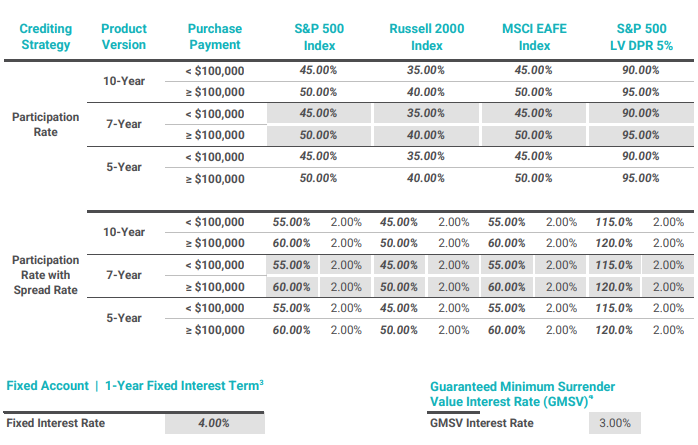Screen dimensions: 698x445
Task: Click the Participation Rate row label
Action: [45, 125]
